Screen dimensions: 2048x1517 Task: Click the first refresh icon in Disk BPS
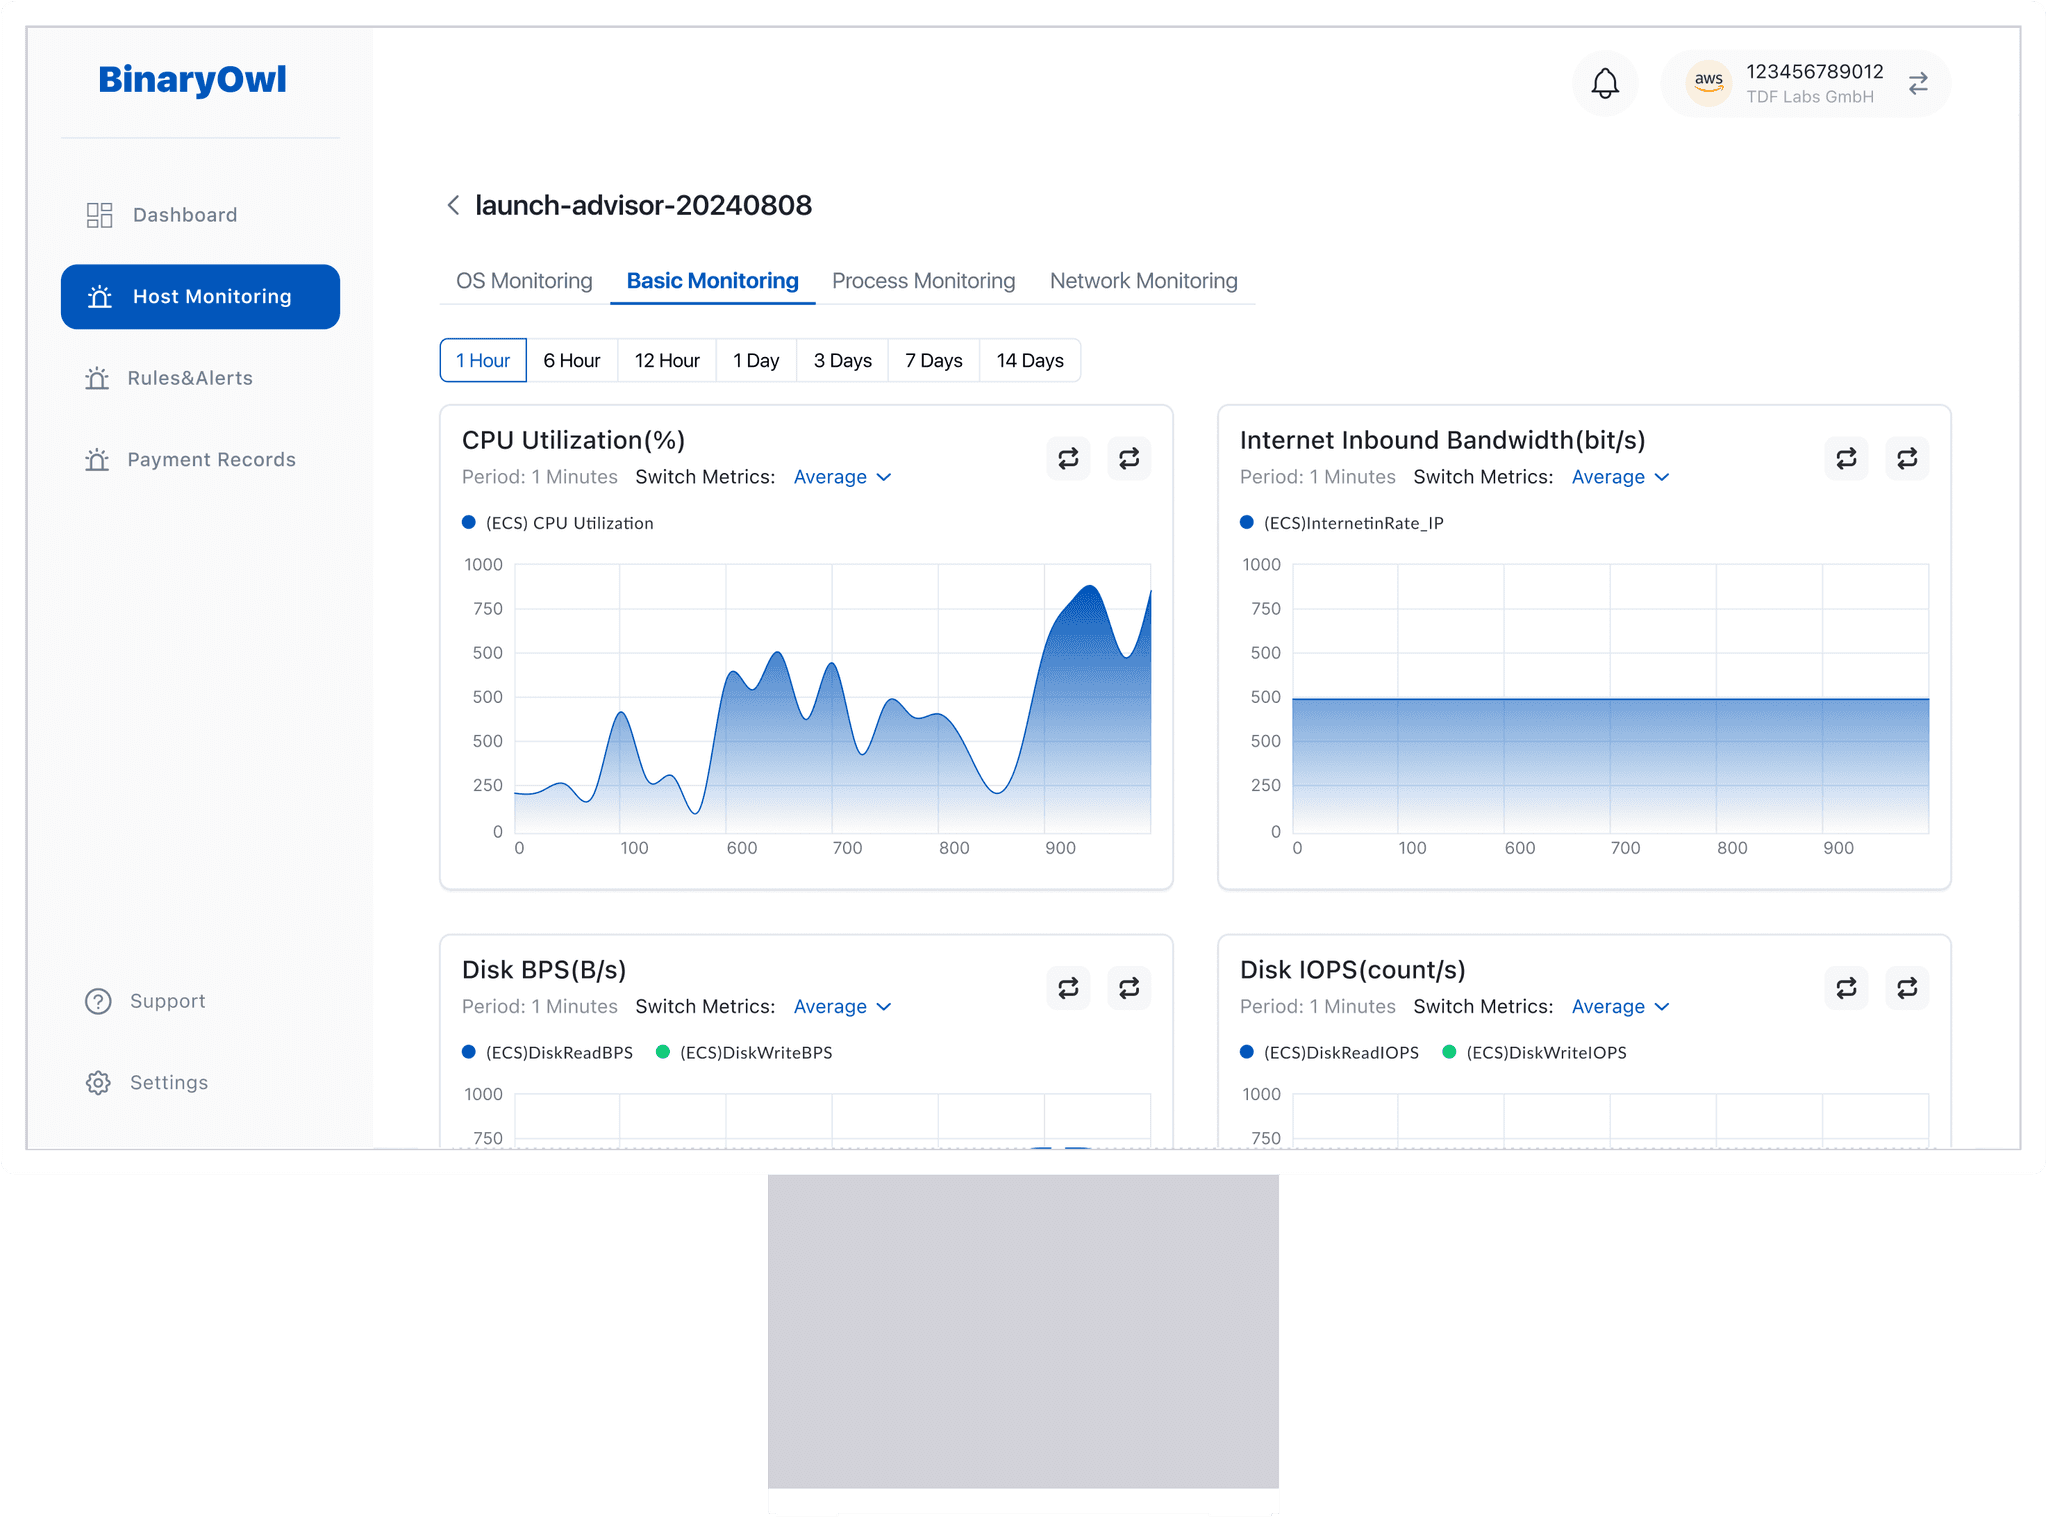(x=1068, y=988)
